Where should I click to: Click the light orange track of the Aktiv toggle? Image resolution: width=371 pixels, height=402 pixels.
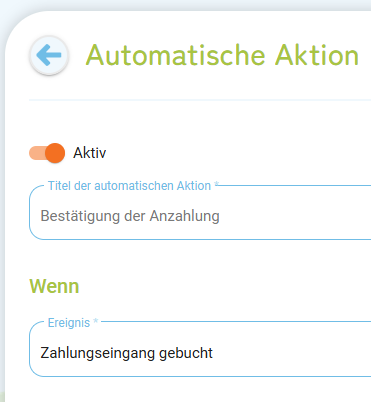click(x=37, y=153)
